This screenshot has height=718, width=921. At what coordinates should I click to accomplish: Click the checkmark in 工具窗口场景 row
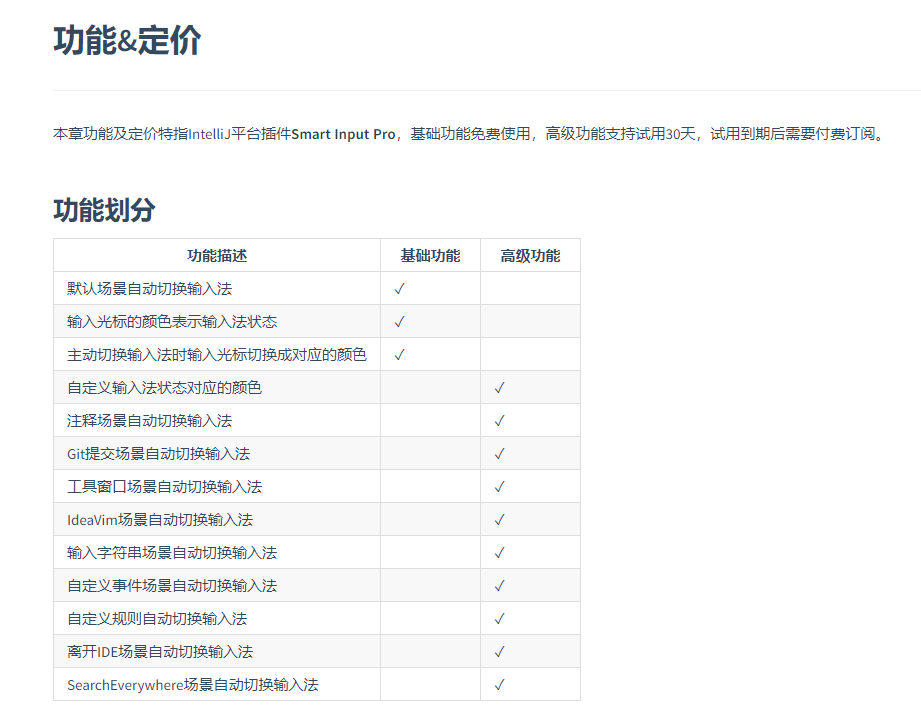tap(499, 487)
